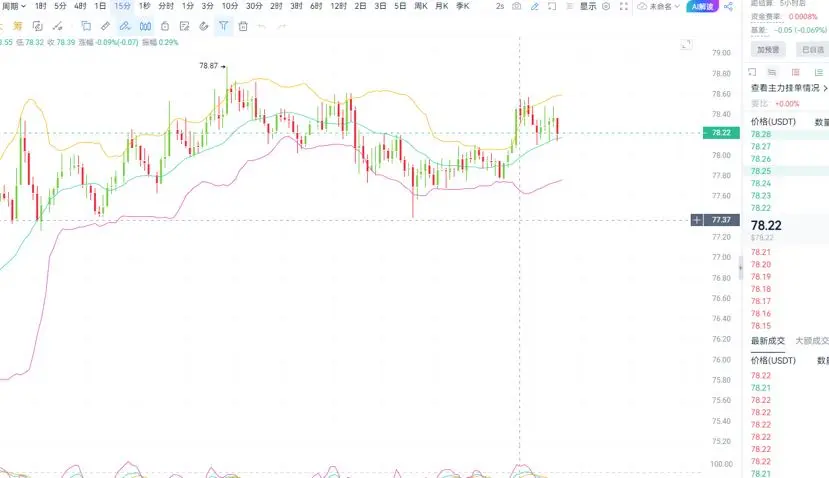Viewport: 829px width, 478px height.
Task: Click the undo arrow
Action: pos(261,26)
